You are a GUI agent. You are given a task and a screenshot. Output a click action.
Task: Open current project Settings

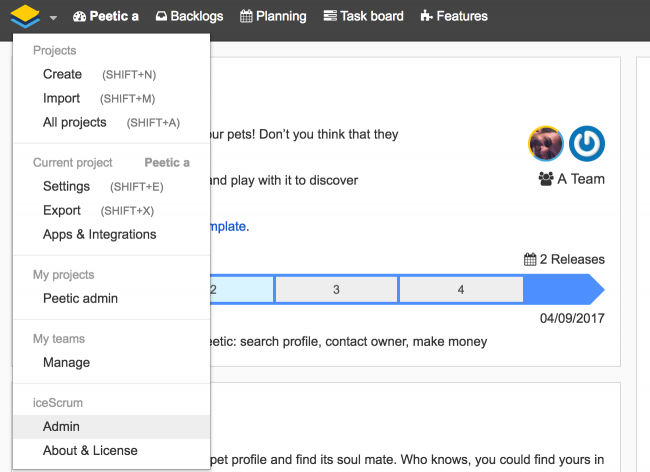pyautogui.click(x=66, y=186)
